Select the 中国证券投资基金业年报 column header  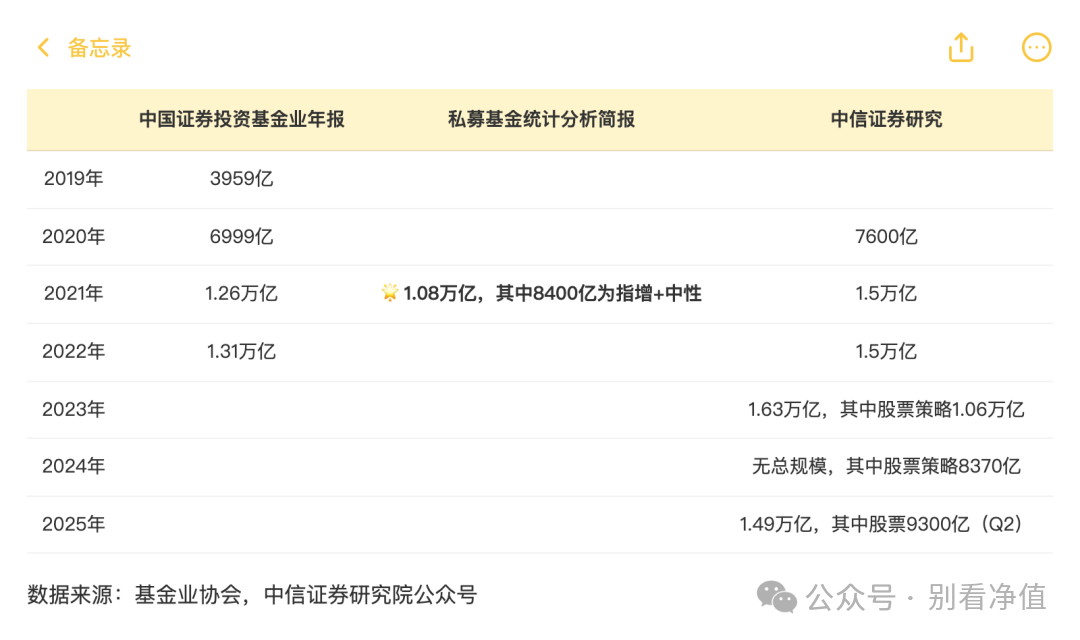(x=241, y=119)
